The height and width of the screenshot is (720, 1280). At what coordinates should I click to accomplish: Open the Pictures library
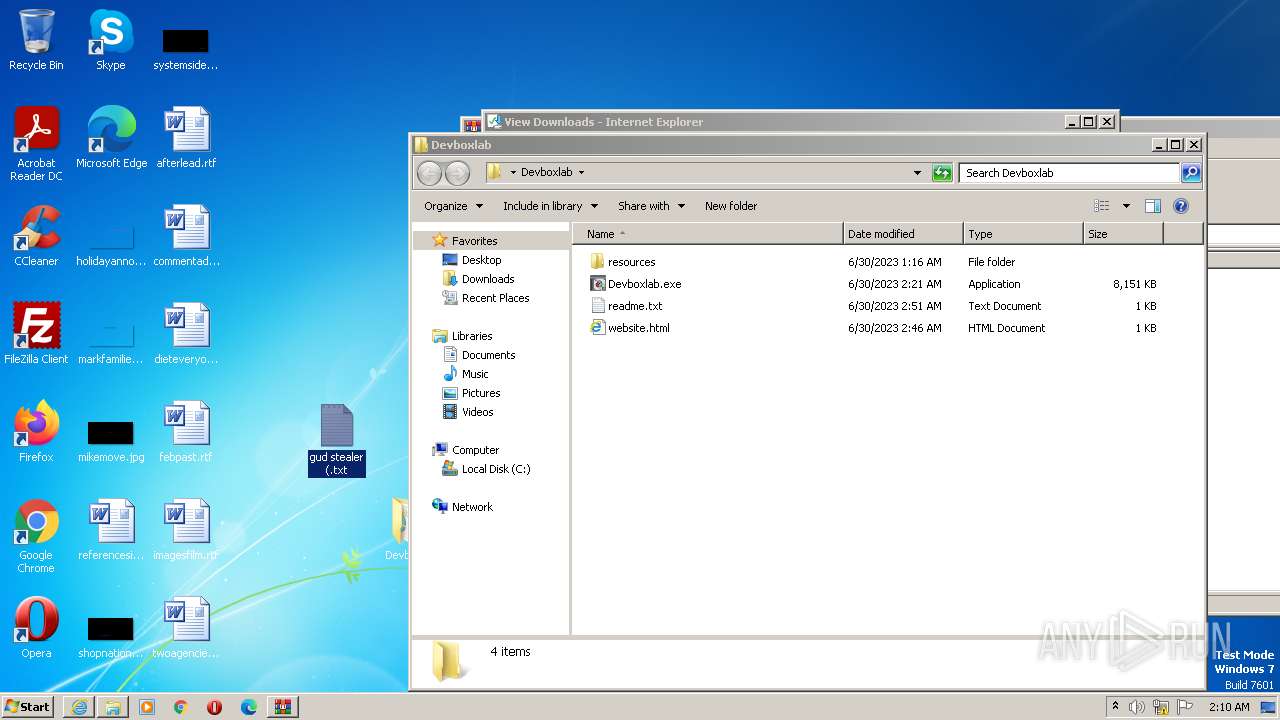click(x=480, y=393)
